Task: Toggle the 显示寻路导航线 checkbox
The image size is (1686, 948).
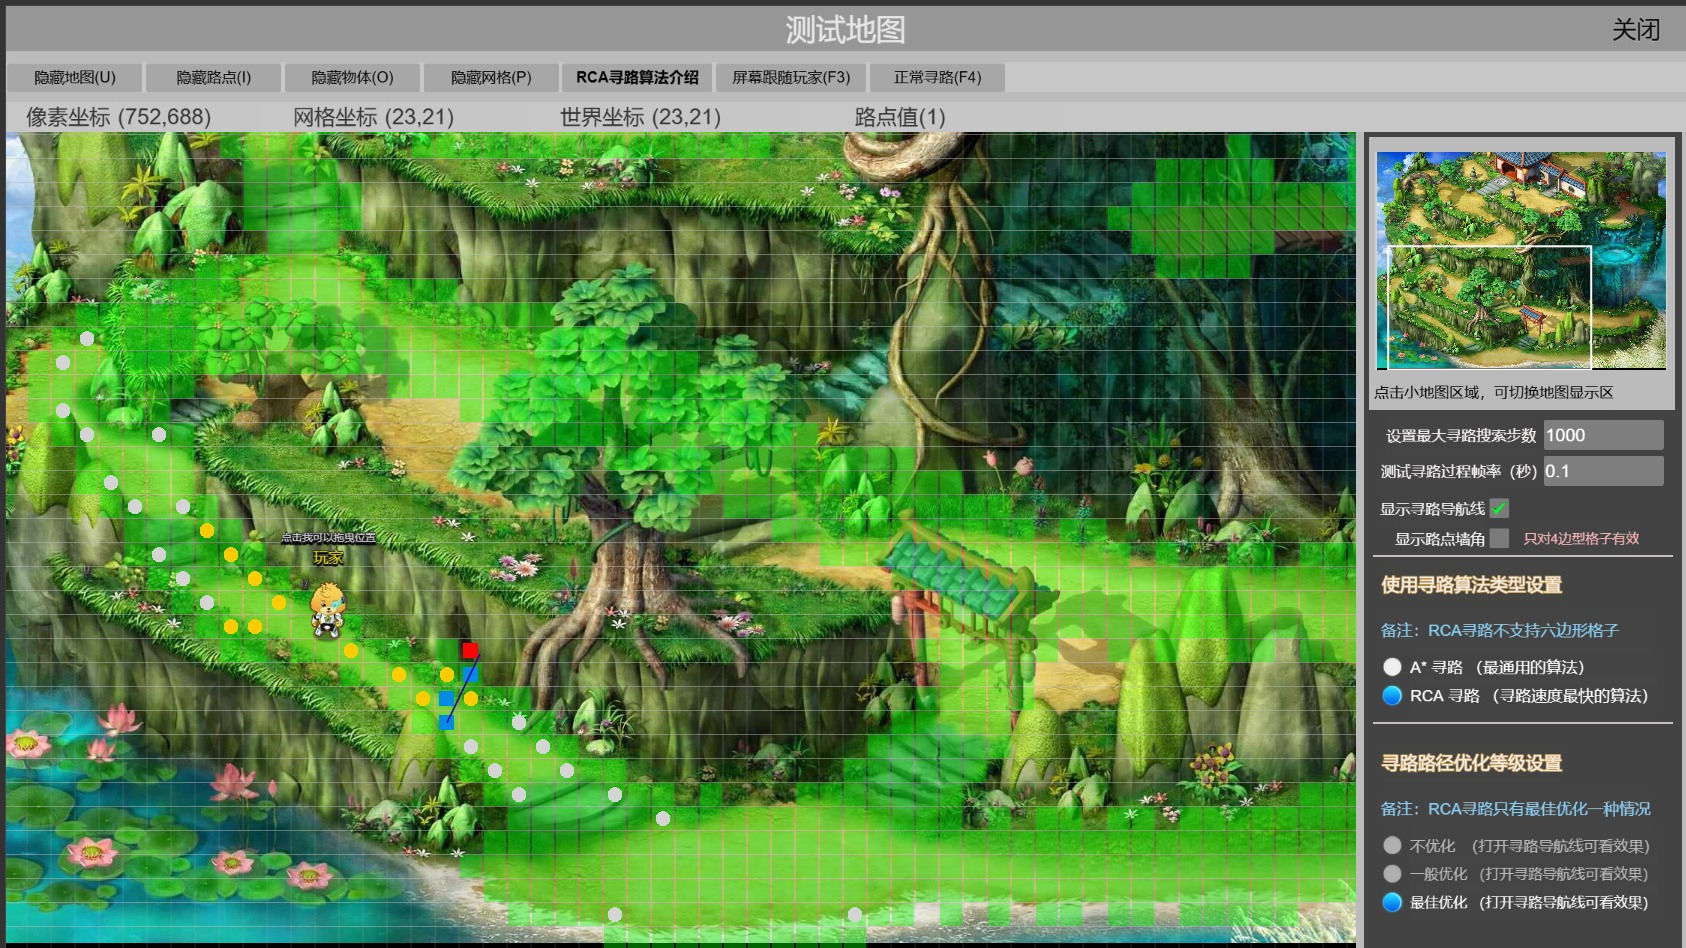Action: (1499, 509)
